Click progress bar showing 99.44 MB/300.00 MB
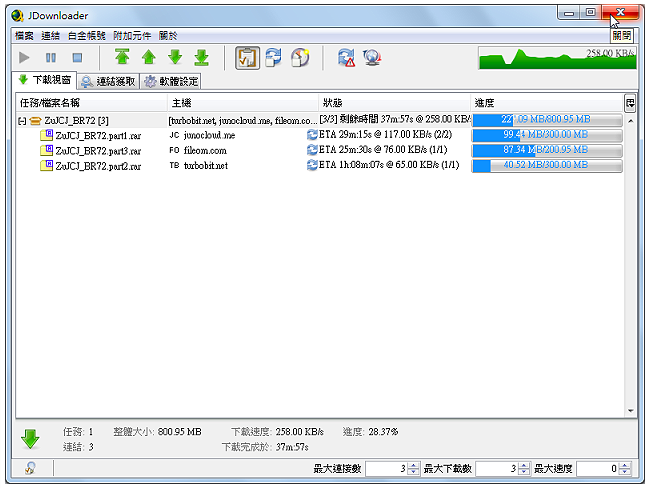This screenshot has width=650, height=488. [547, 135]
